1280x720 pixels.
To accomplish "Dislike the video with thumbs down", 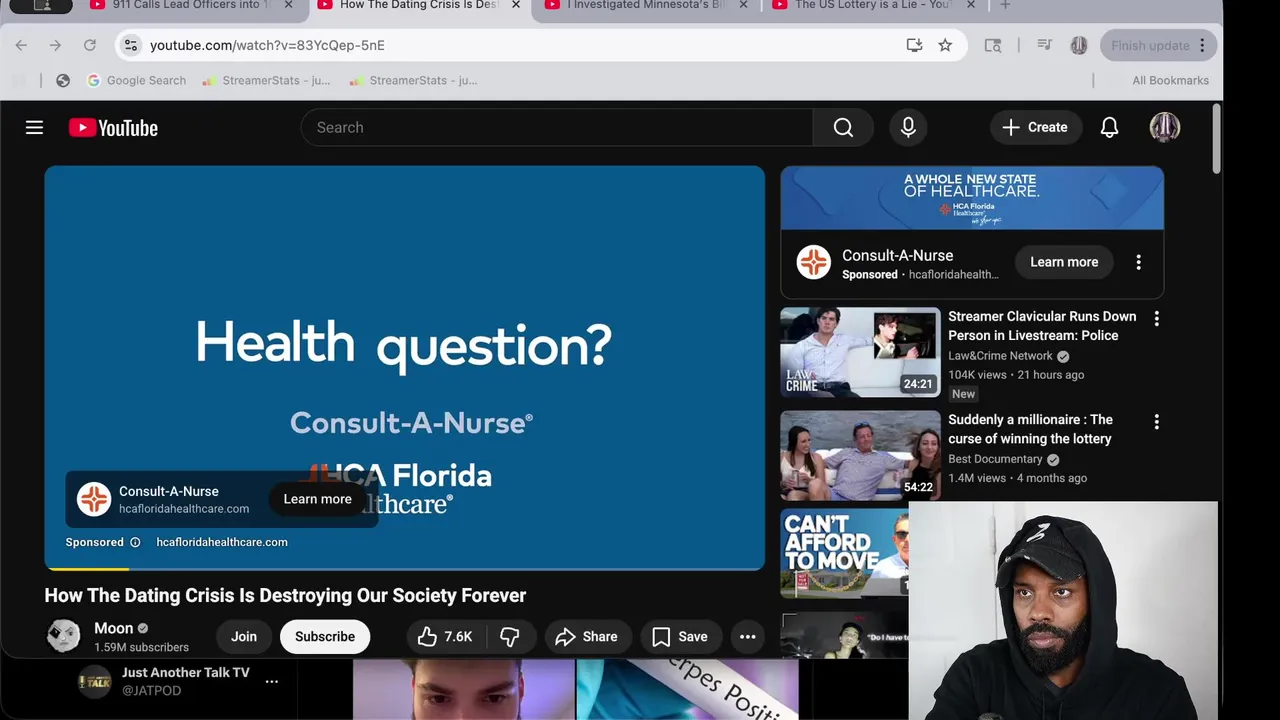I will (x=510, y=636).
